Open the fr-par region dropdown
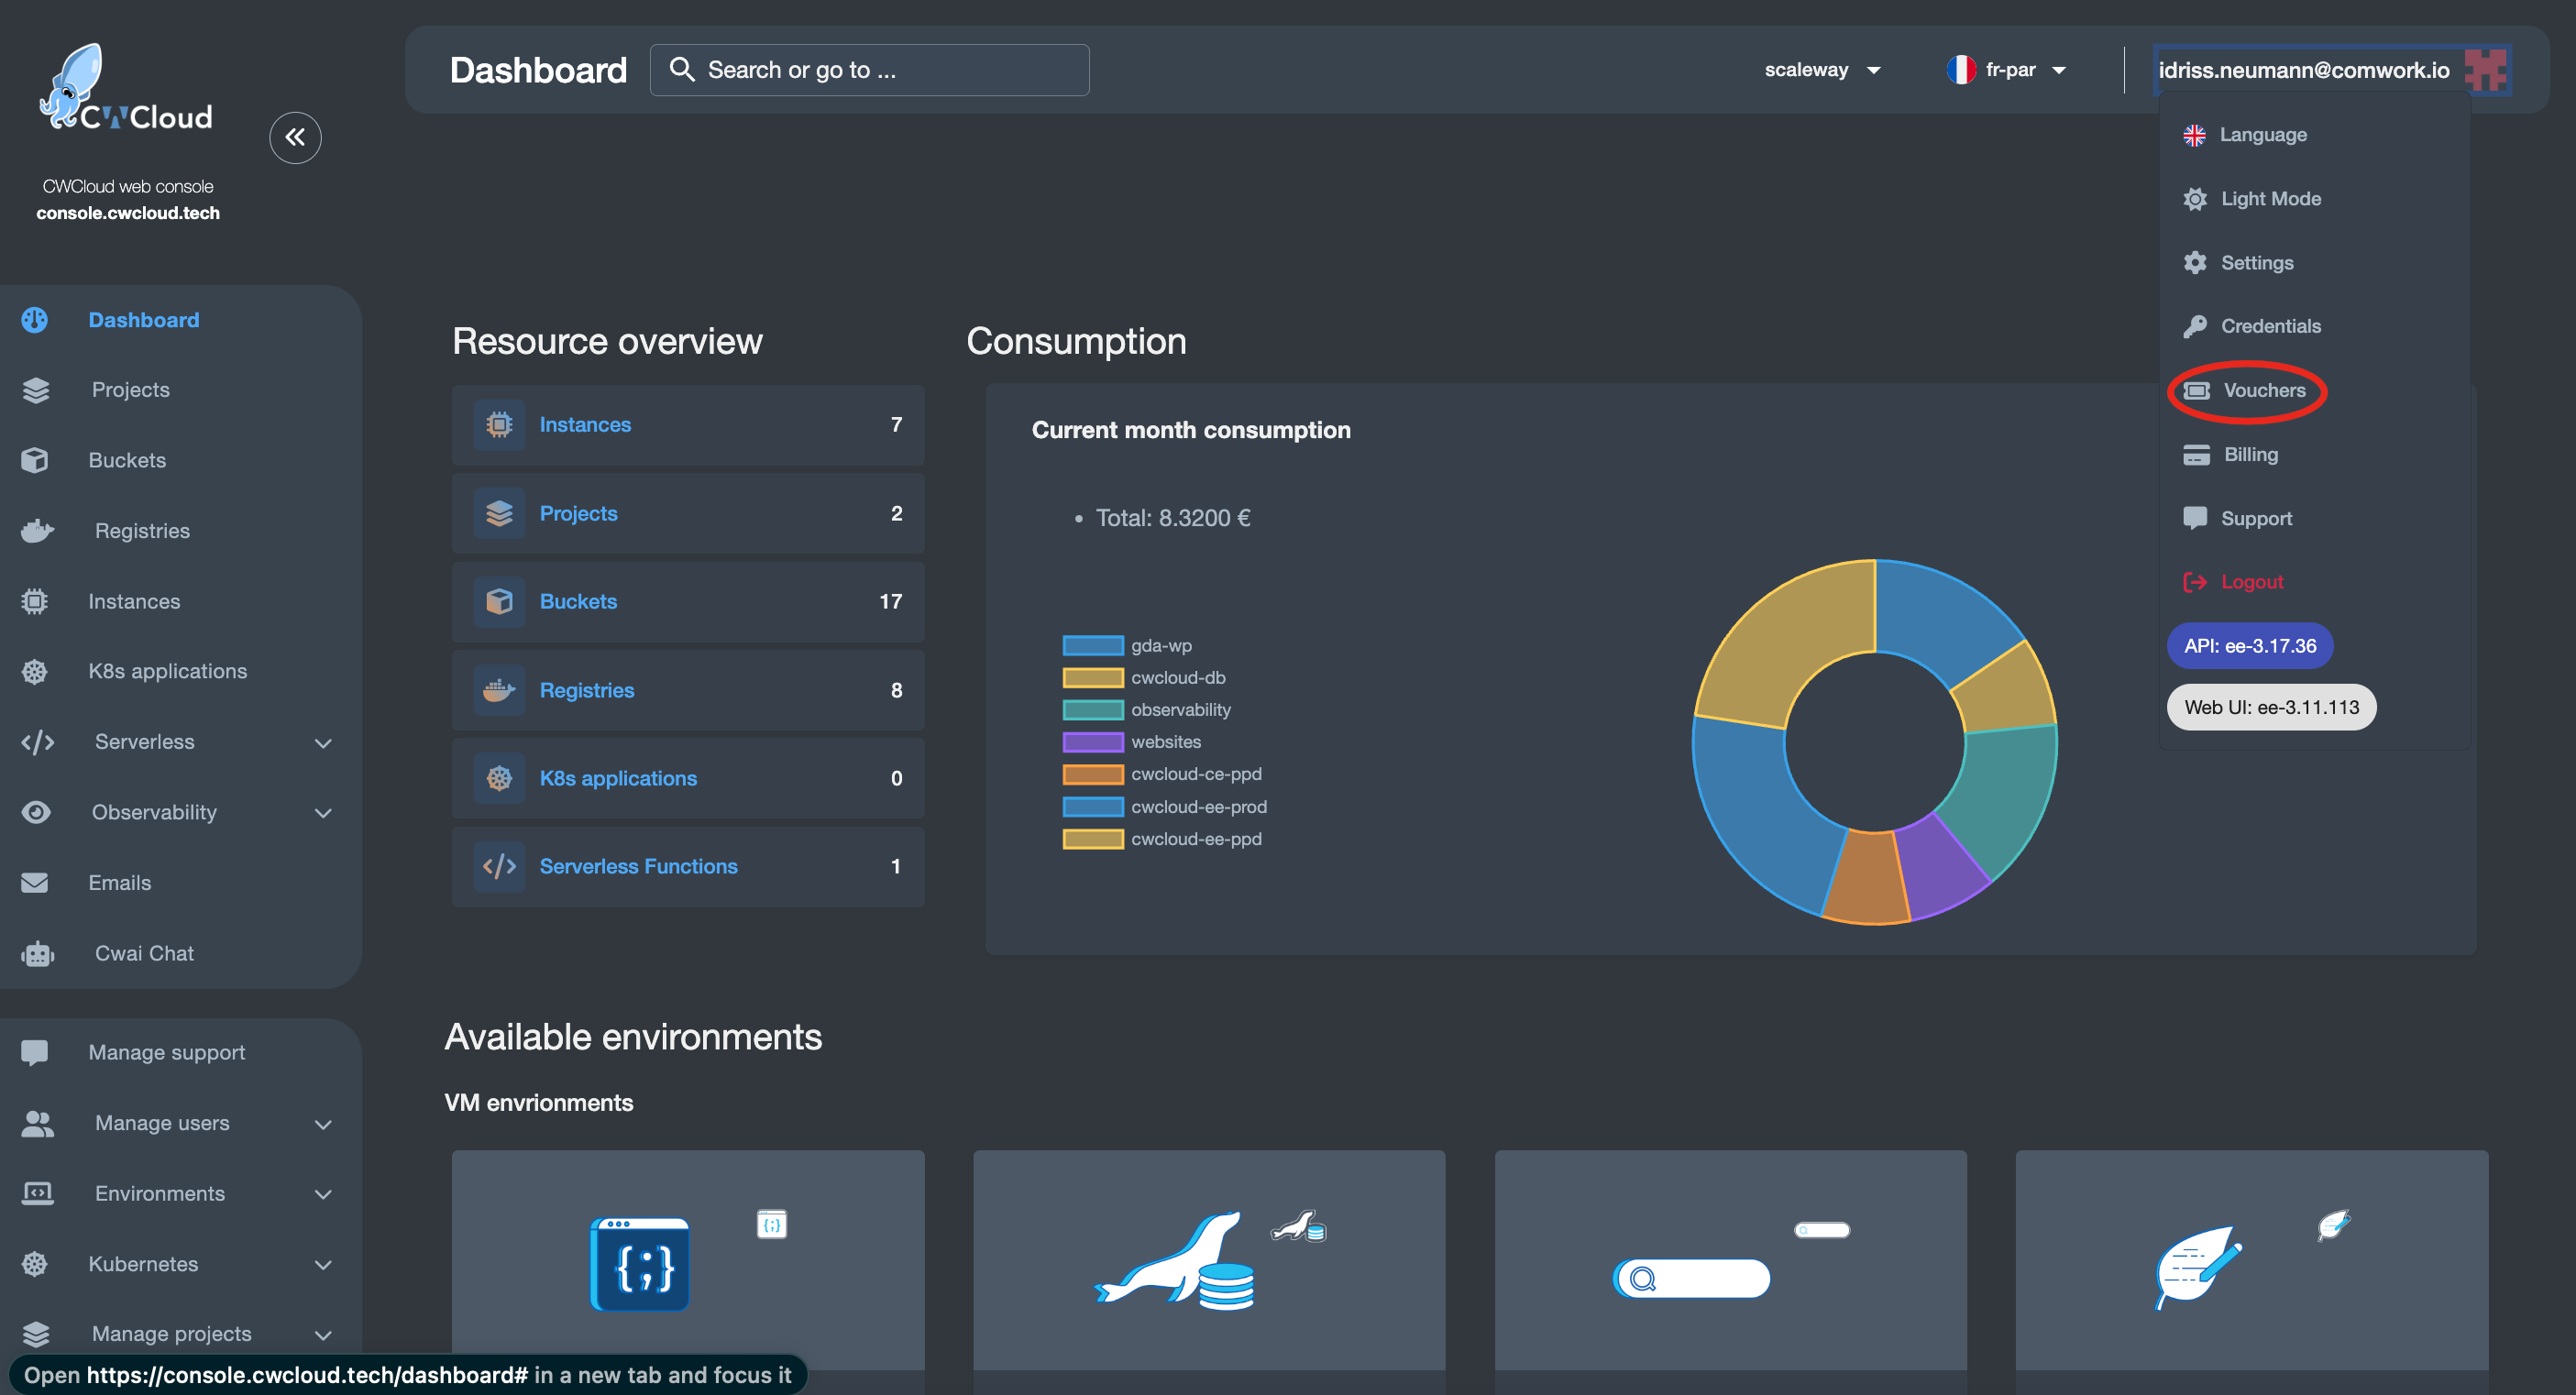 click(2006, 70)
